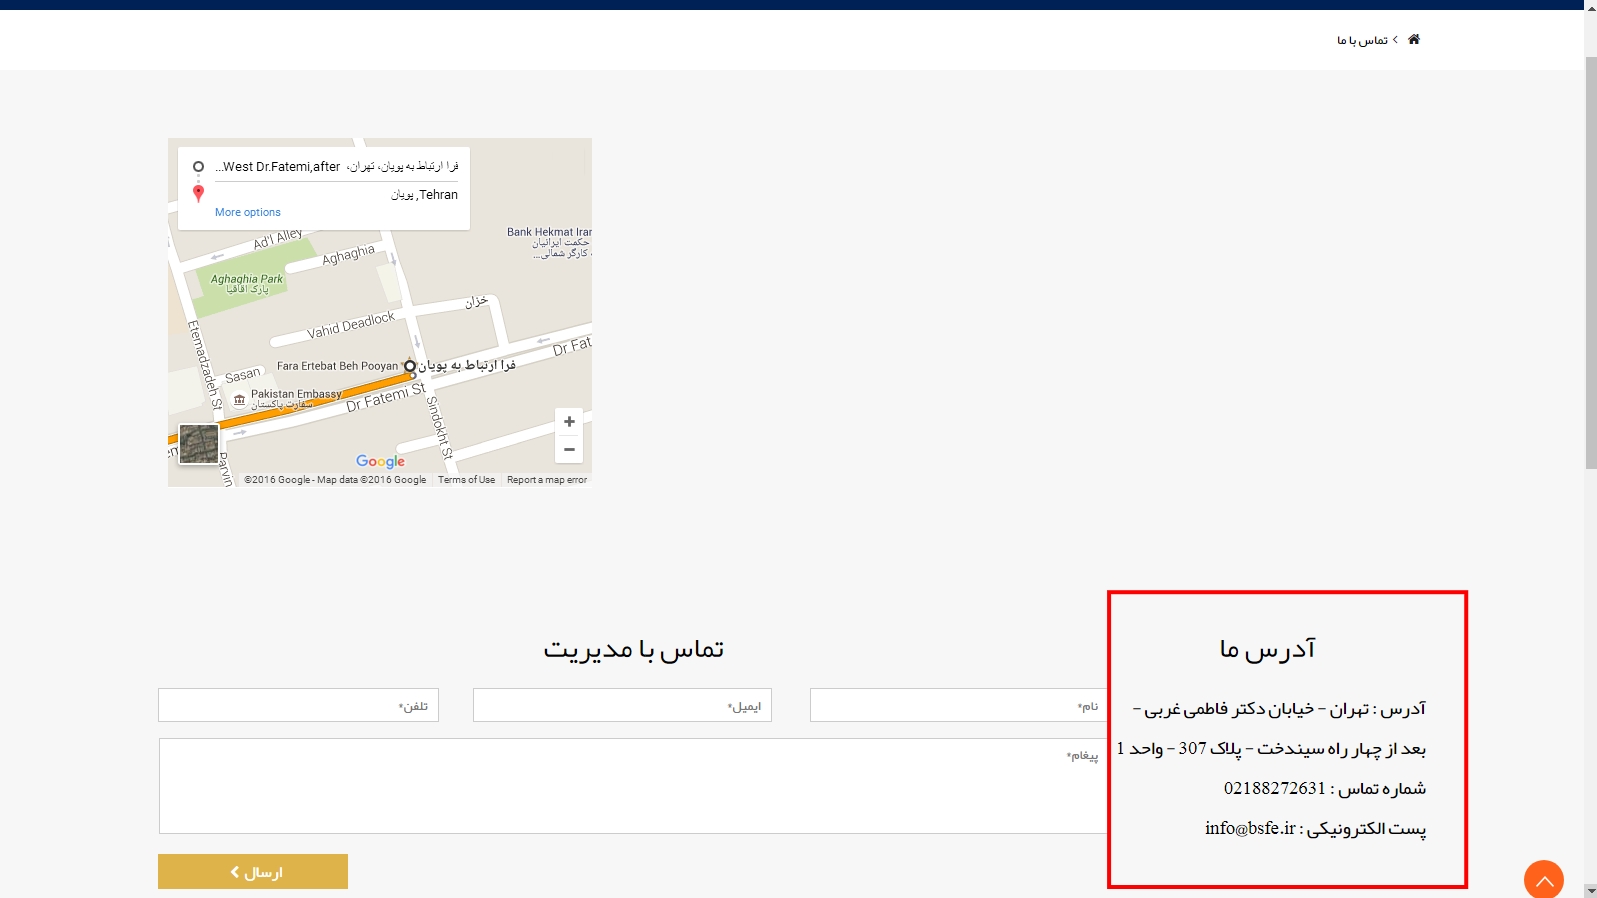Image resolution: width=1597 pixels, height=898 pixels.
Task: Zoom in on the map
Action: [x=569, y=422]
